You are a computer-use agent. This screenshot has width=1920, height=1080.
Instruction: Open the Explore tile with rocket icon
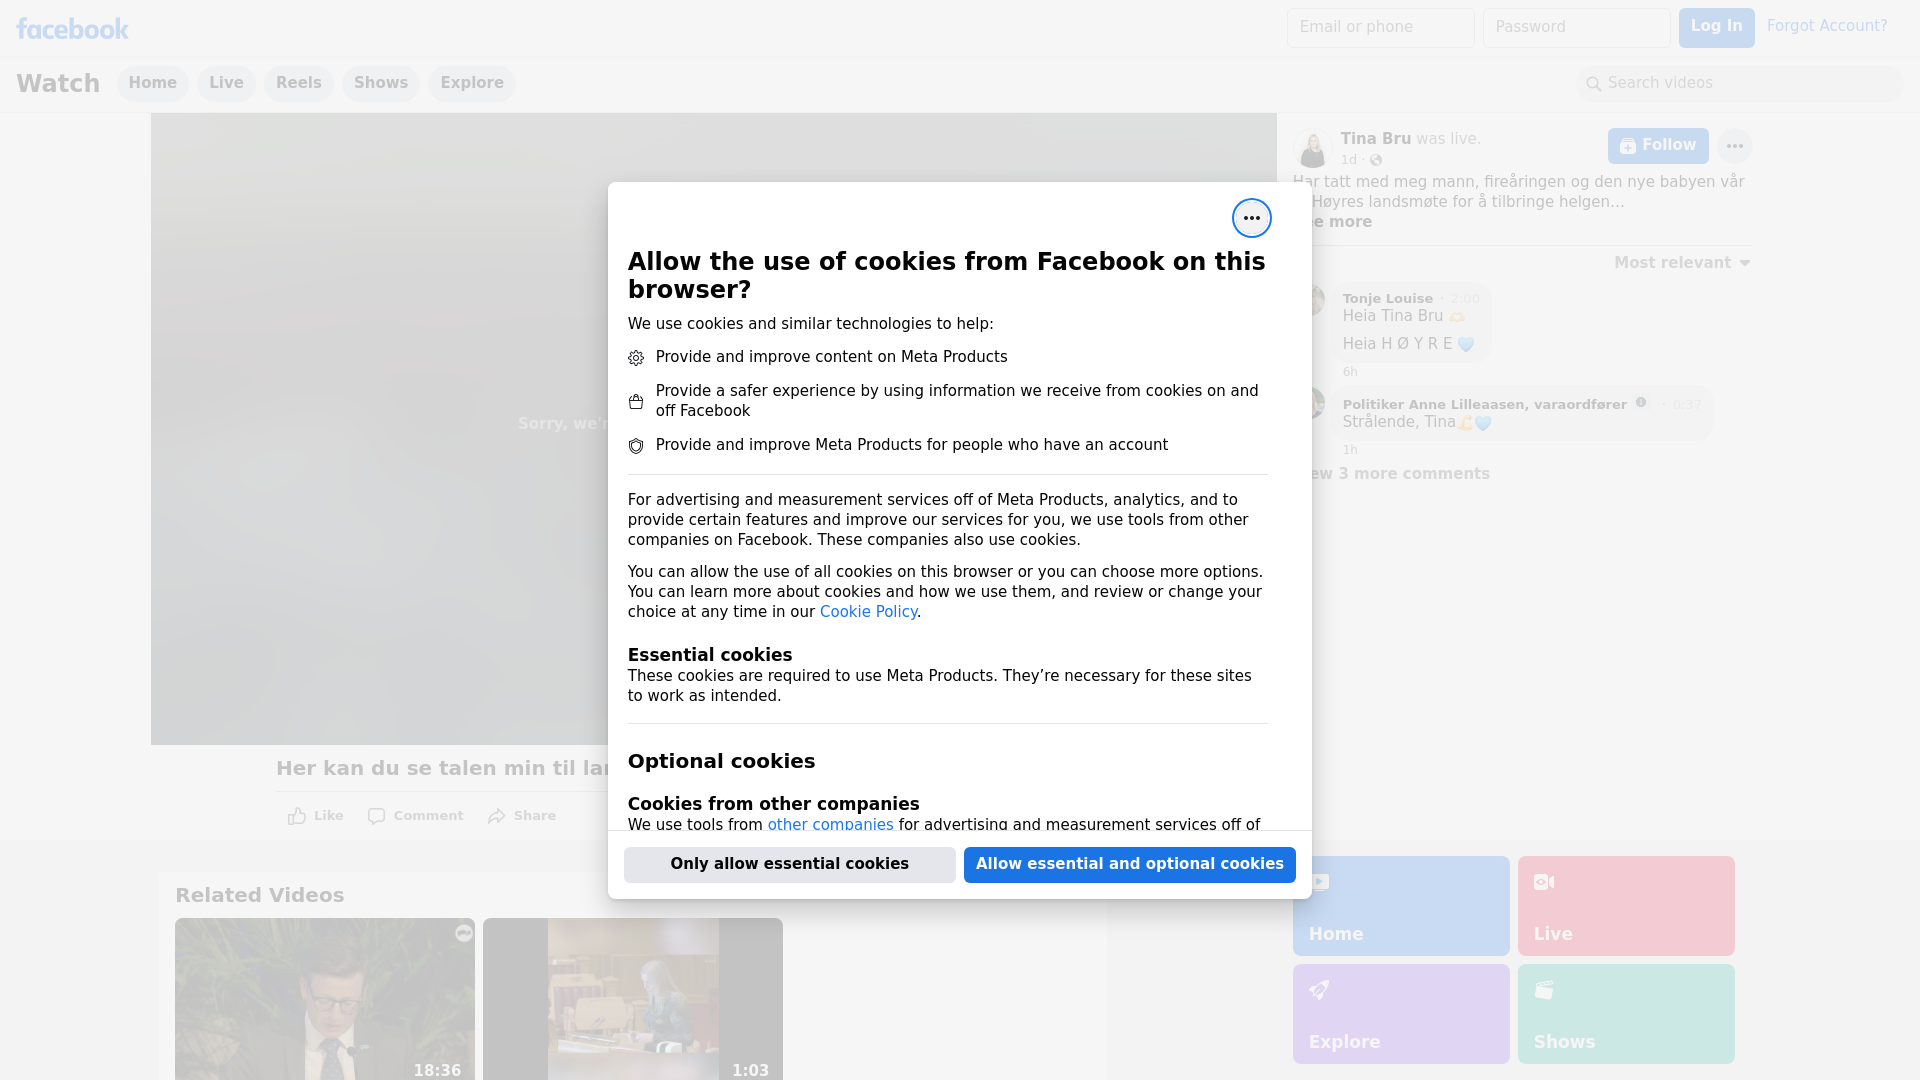tap(1401, 1014)
